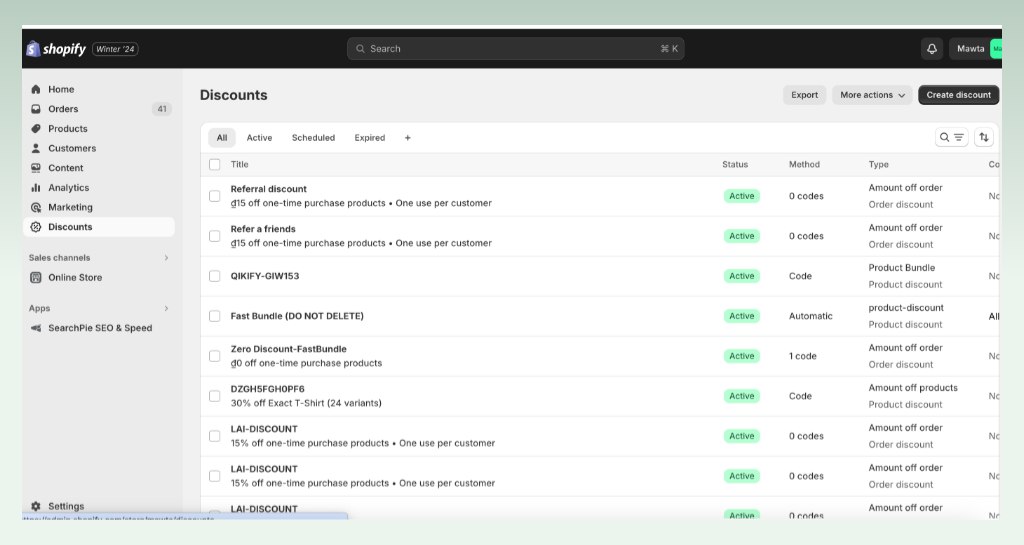
Task: Open the Mawta store account menu
Action: 976,49
